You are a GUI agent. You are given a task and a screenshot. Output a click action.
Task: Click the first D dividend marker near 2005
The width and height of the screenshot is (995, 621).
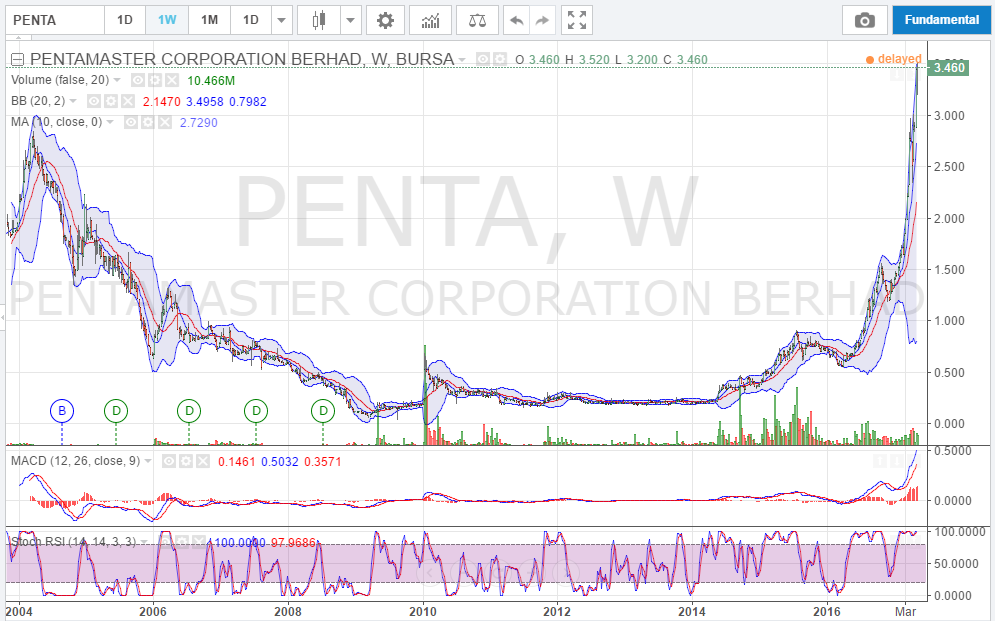click(x=116, y=411)
